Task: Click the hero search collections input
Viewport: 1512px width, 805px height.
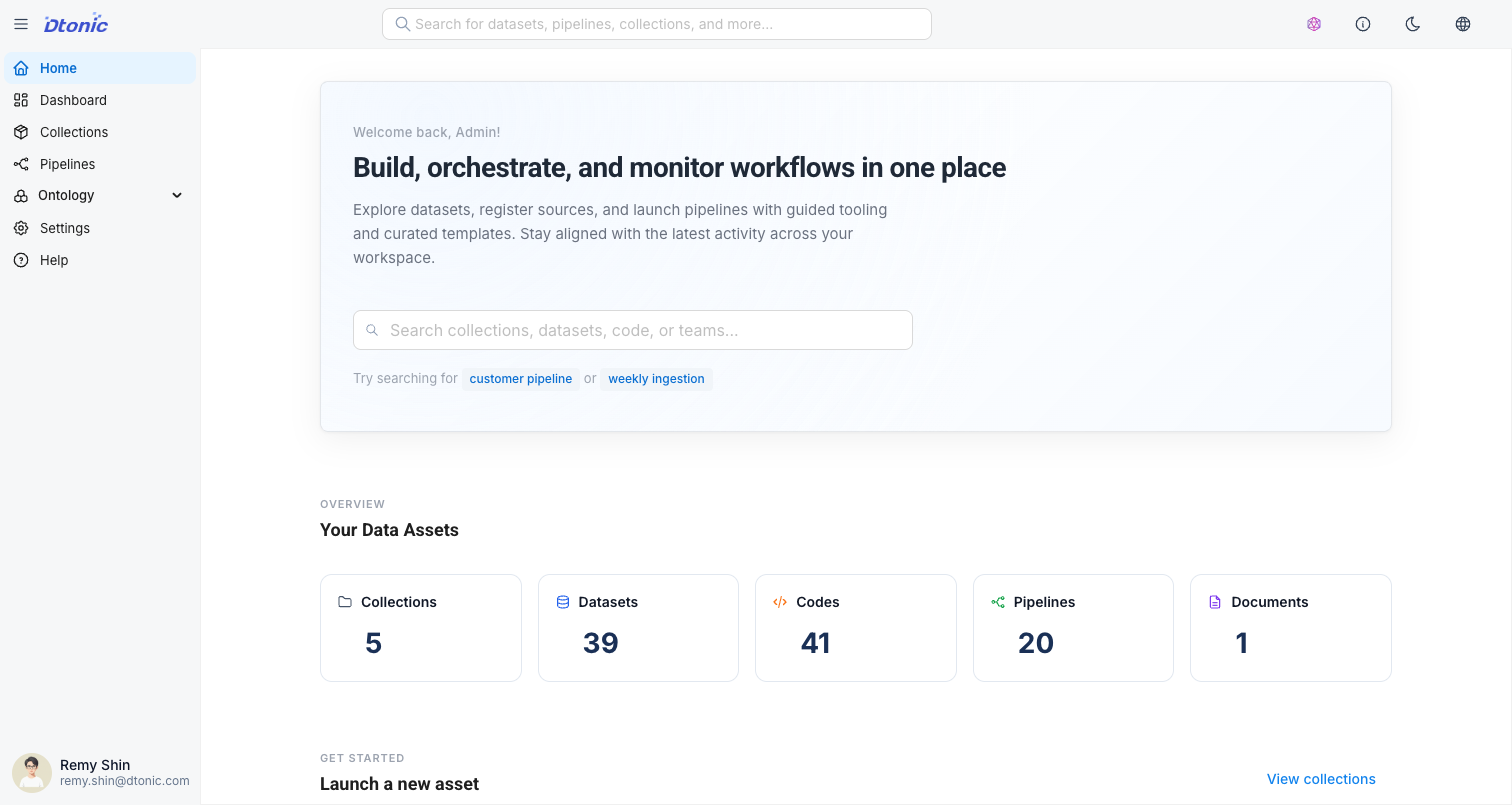Action: tap(633, 330)
